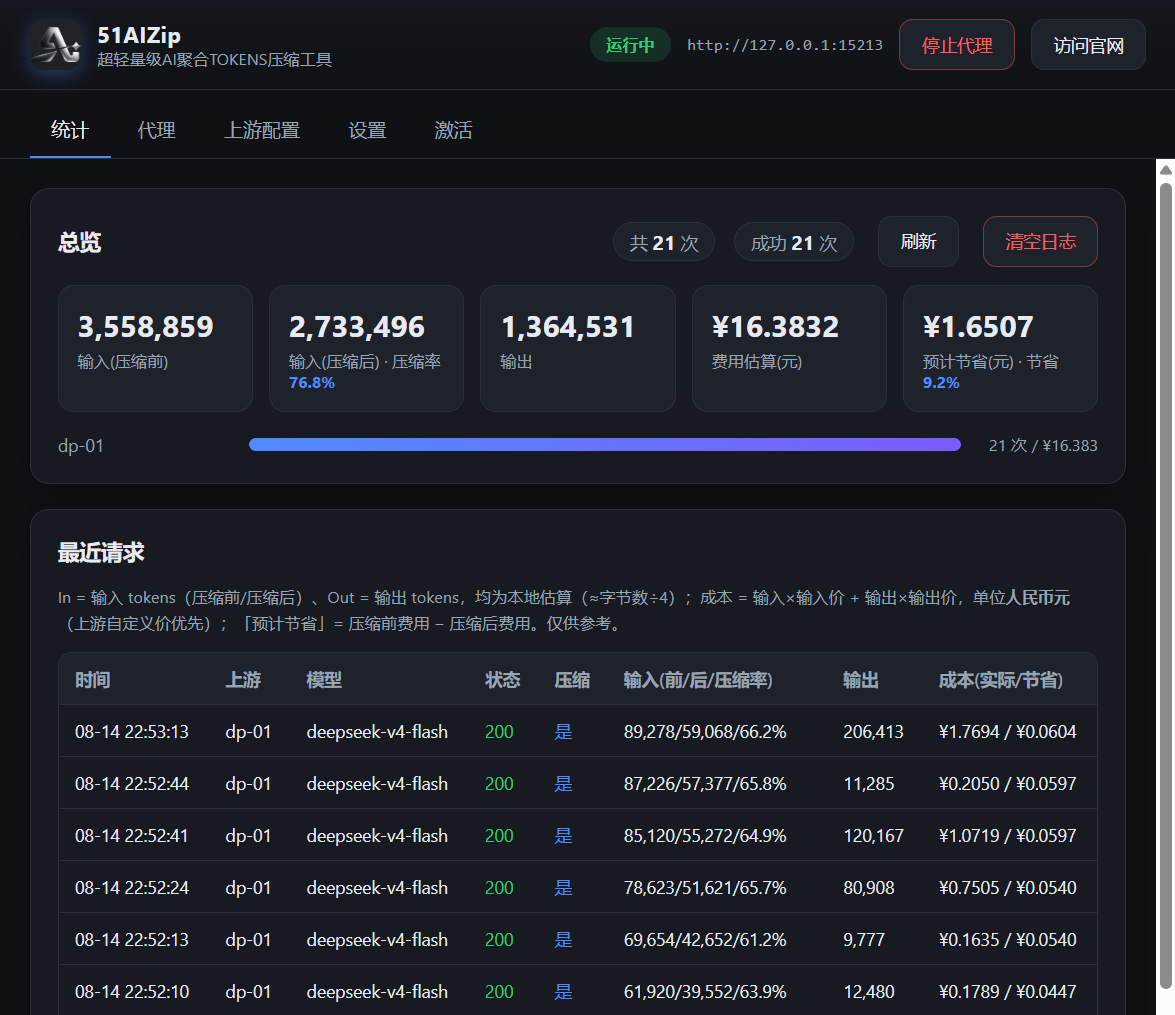Click the 9,777 output cell
The image size is (1175, 1015).
864,939
